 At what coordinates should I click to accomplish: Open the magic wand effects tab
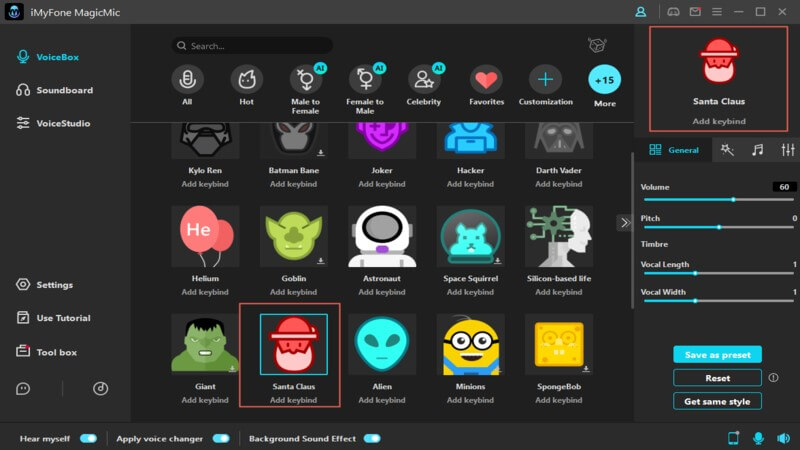[727, 149]
